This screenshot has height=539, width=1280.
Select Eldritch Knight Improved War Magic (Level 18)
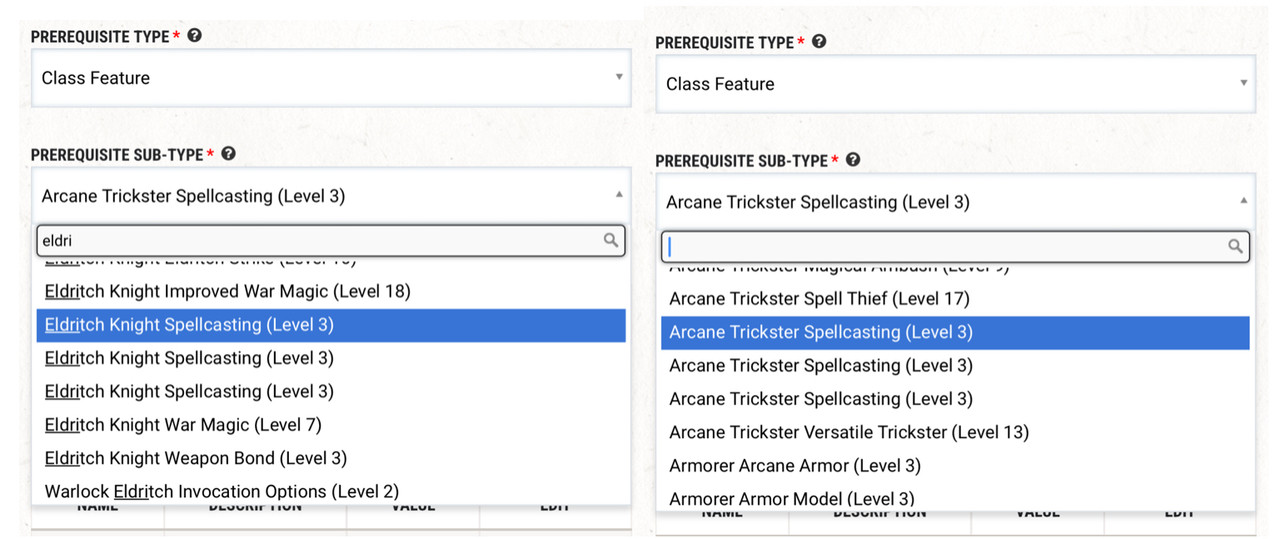(331, 291)
